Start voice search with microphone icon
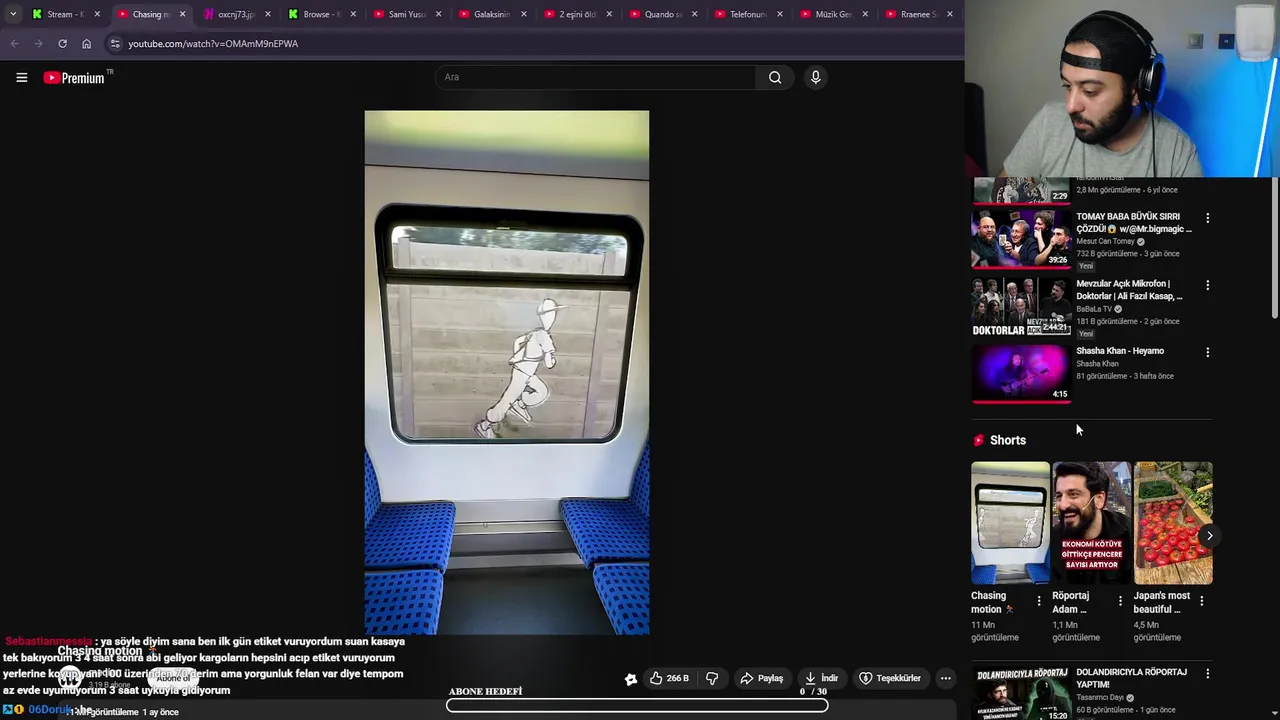Viewport: 1280px width, 720px height. [x=815, y=77]
